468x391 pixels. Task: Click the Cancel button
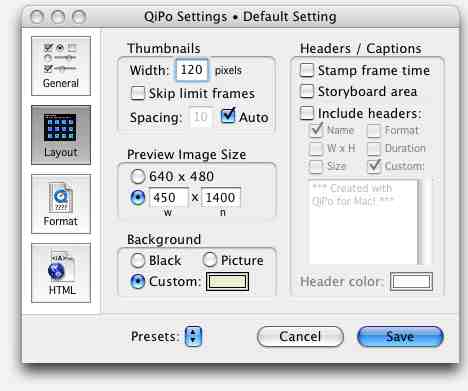[300, 336]
